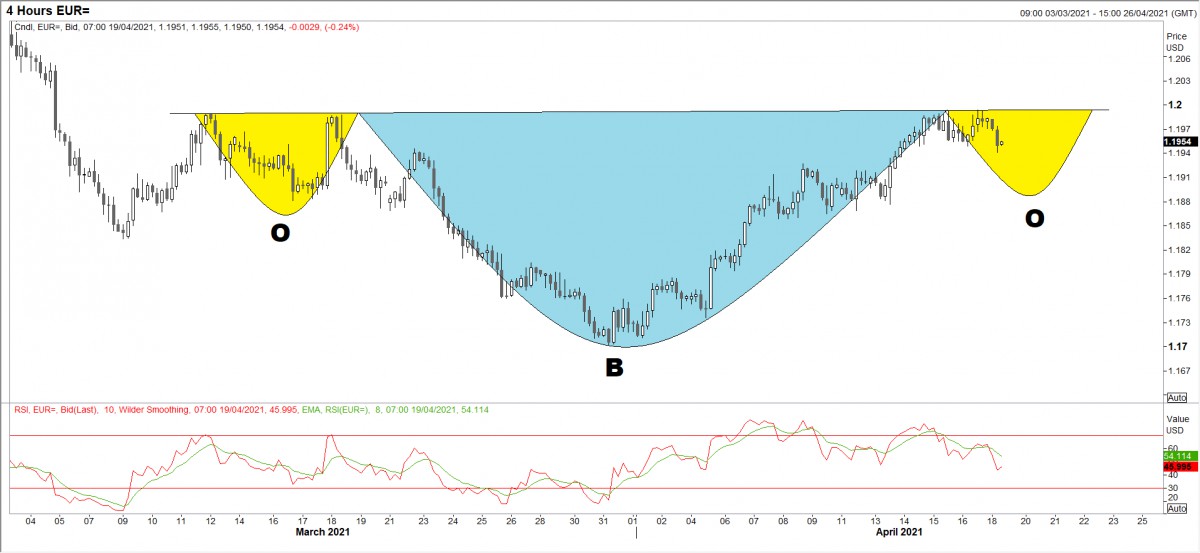The image size is (1200, 553).
Task: Click the RSI scale label 60
Action: (1172, 448)
